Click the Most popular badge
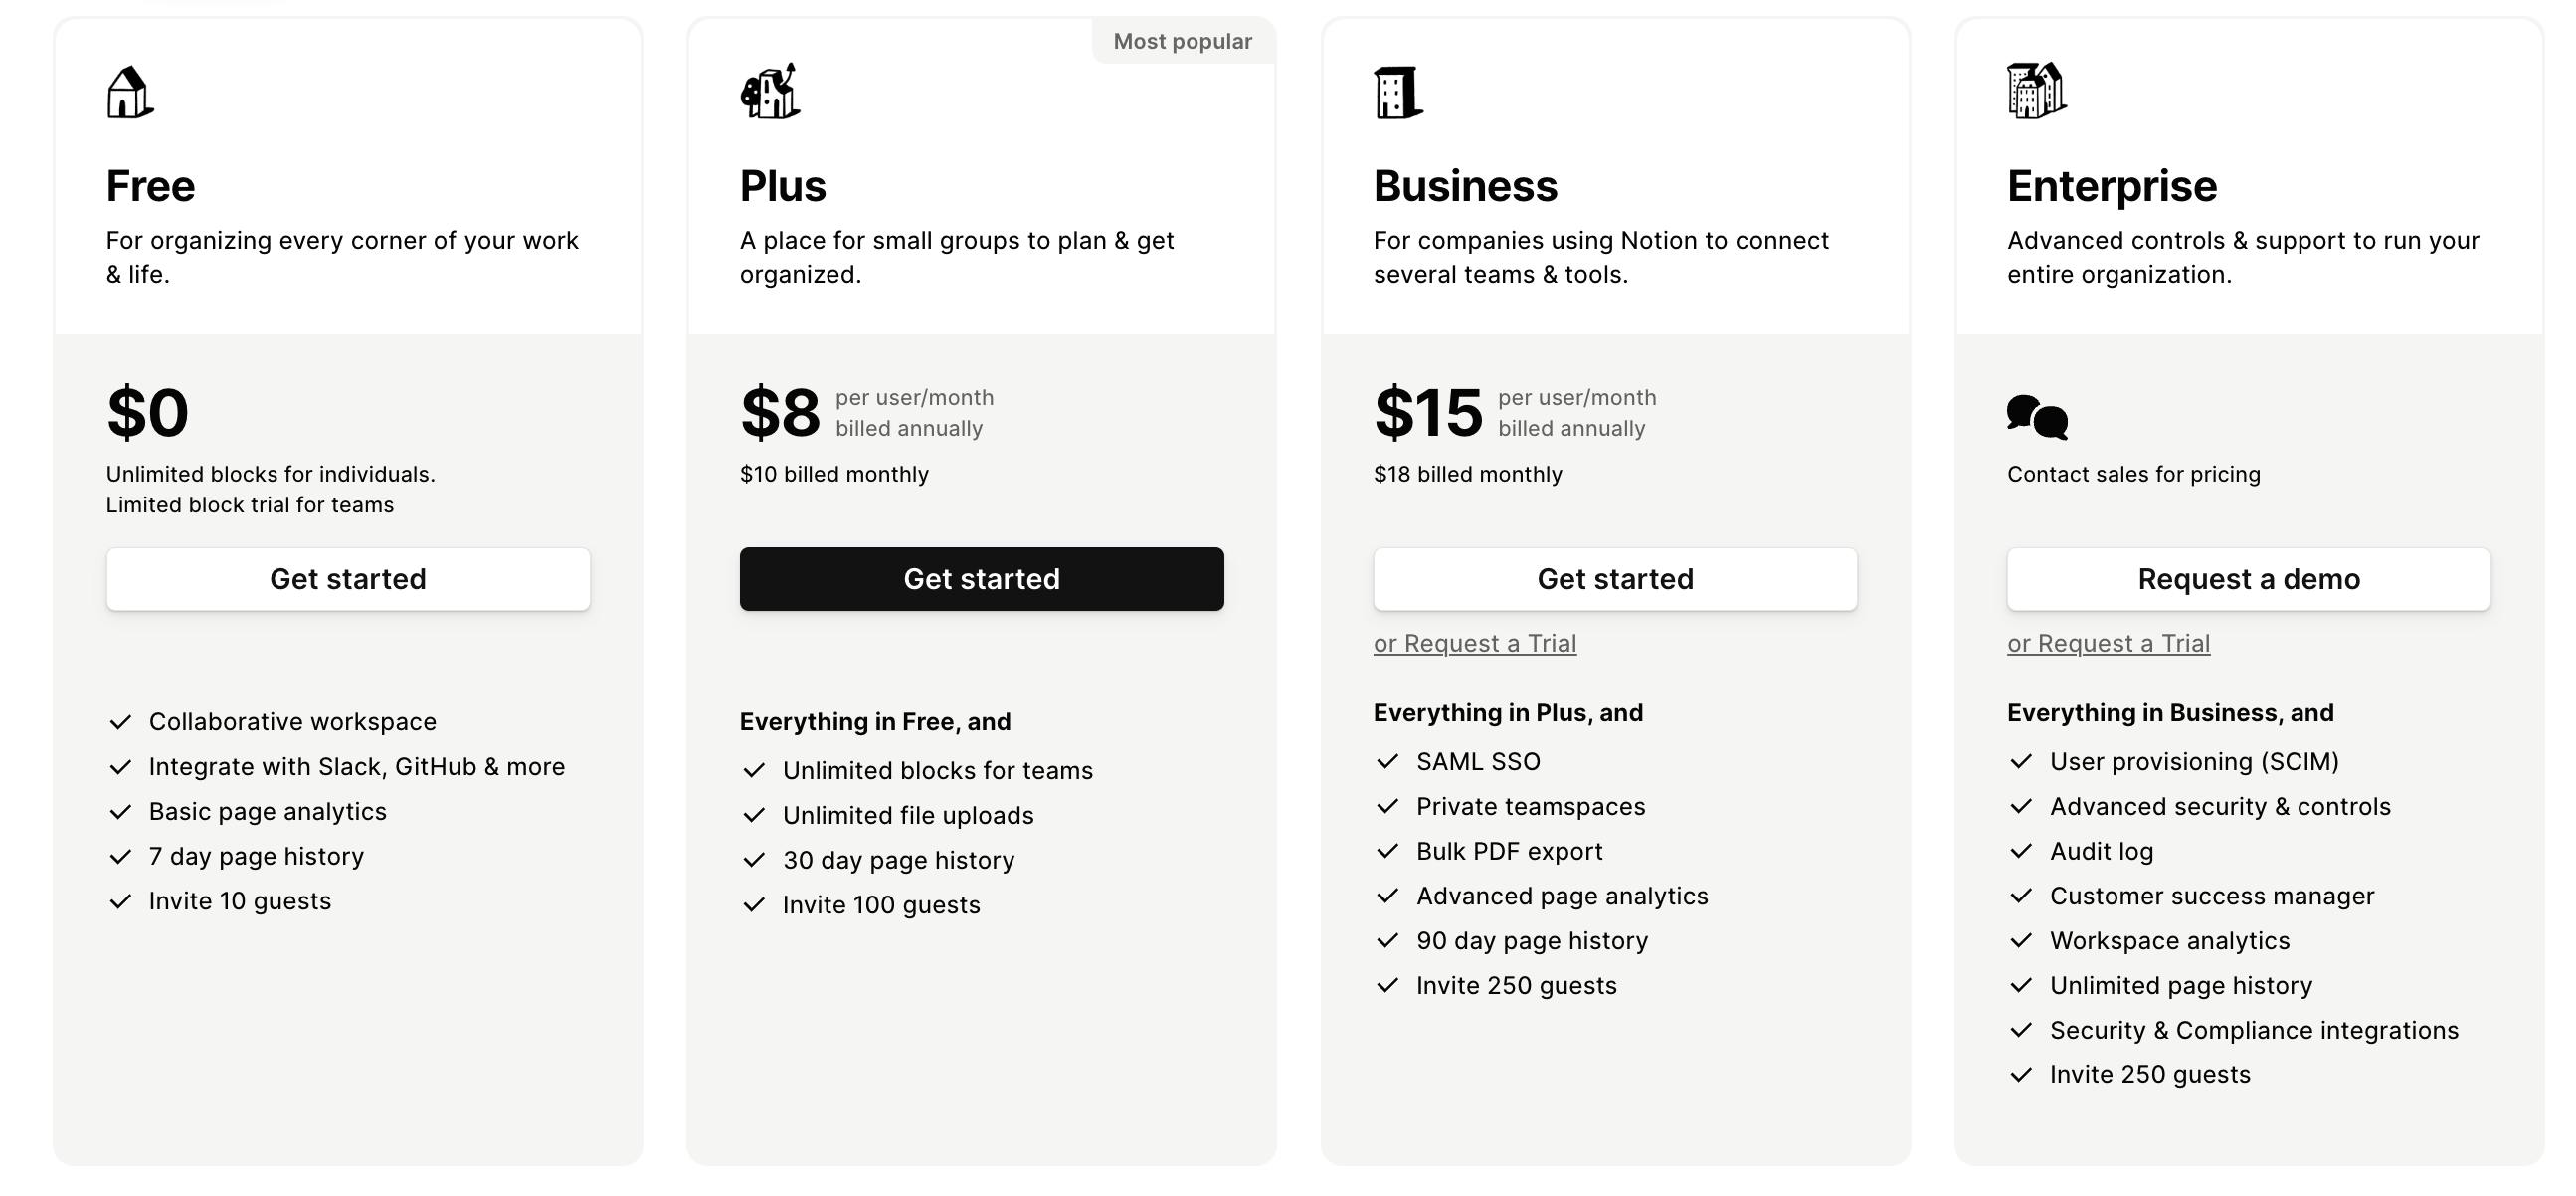The image size is (2576, 1196). pos(1182,41)
